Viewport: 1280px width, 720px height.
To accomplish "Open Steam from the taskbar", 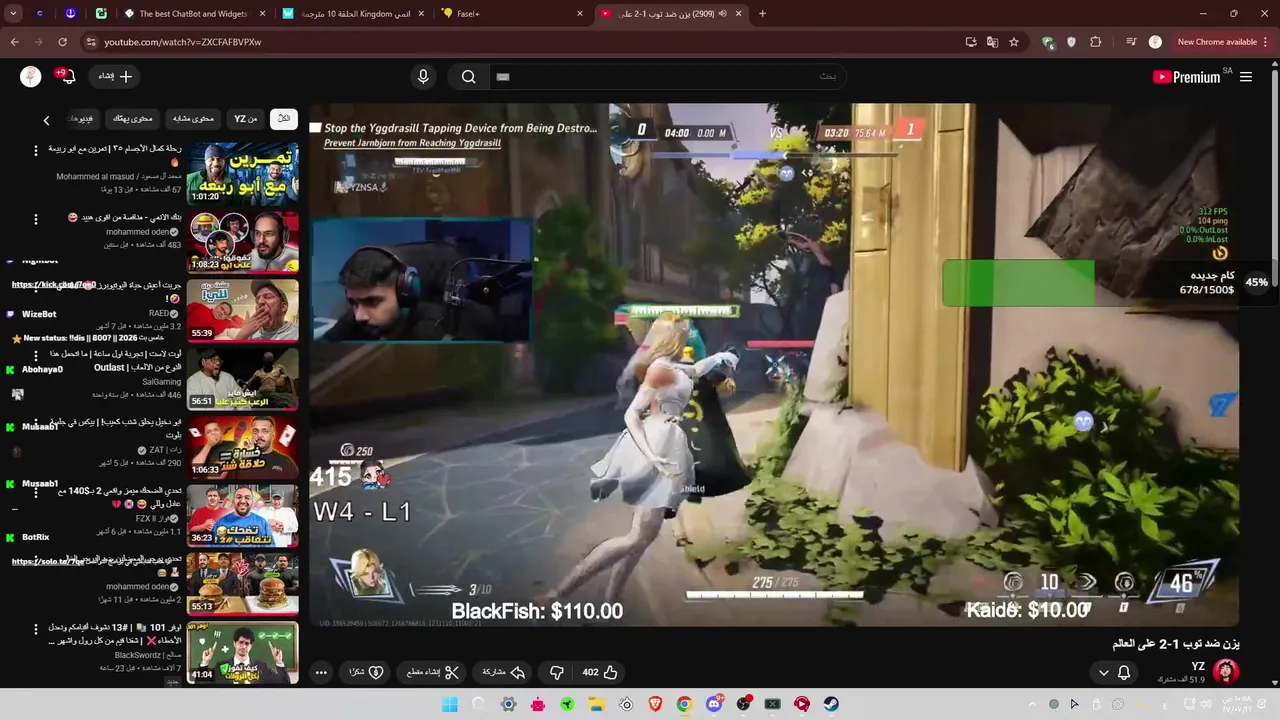I will (831, 704).
